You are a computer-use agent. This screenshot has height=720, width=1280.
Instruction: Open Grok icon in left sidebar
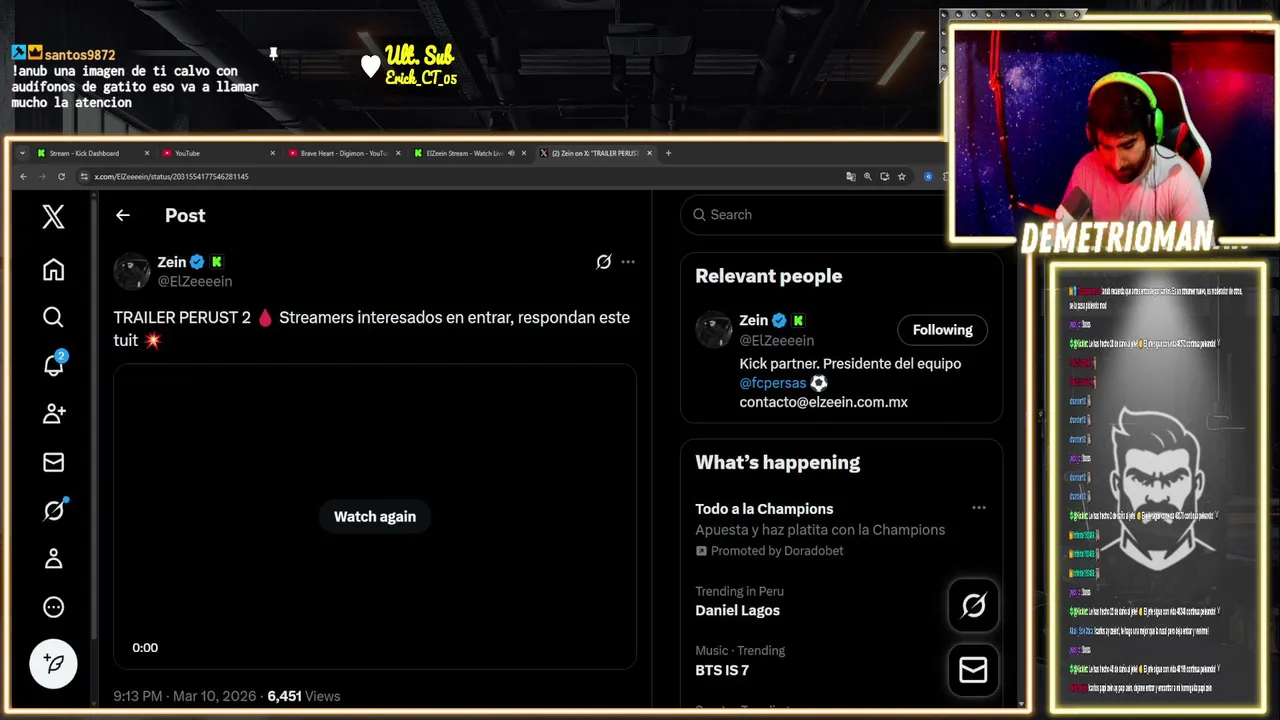tap(54, 509)
